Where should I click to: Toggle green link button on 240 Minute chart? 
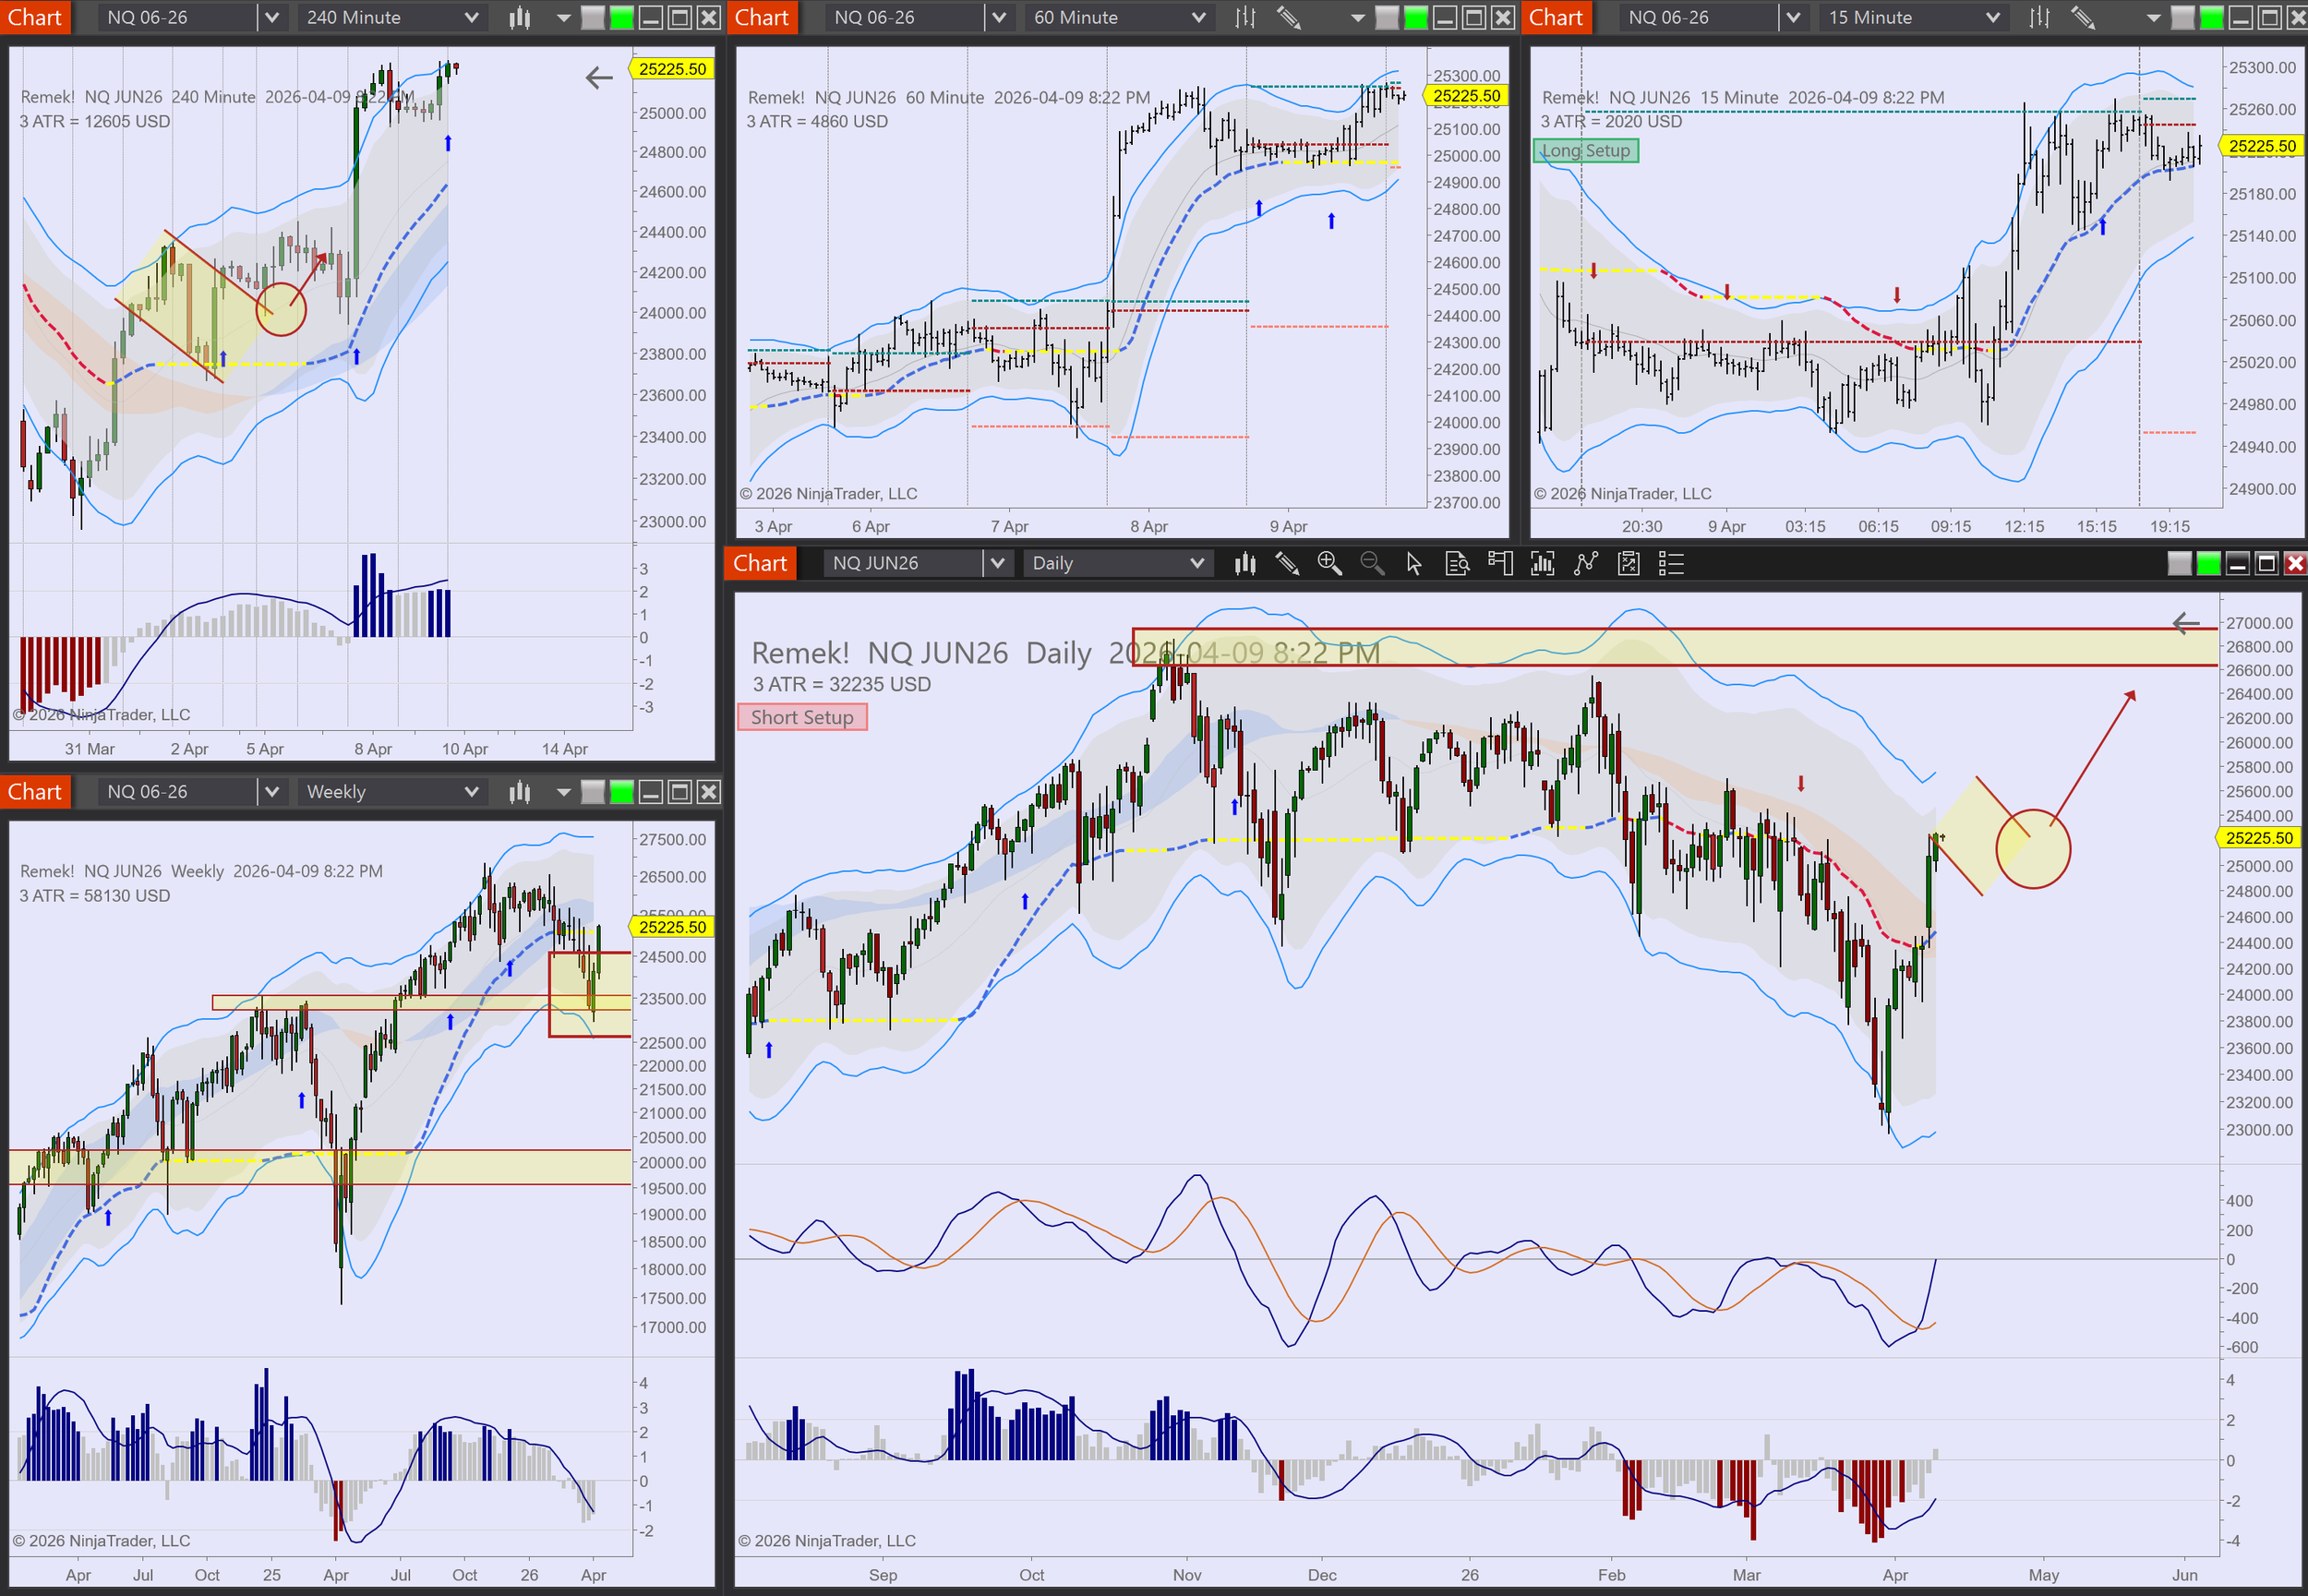coord(622,17)
